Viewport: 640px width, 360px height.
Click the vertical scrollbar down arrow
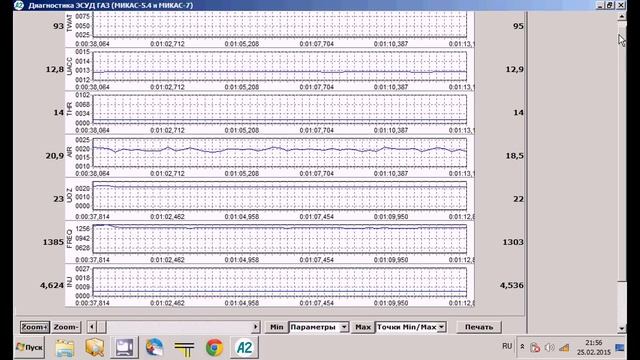point(622,328)
